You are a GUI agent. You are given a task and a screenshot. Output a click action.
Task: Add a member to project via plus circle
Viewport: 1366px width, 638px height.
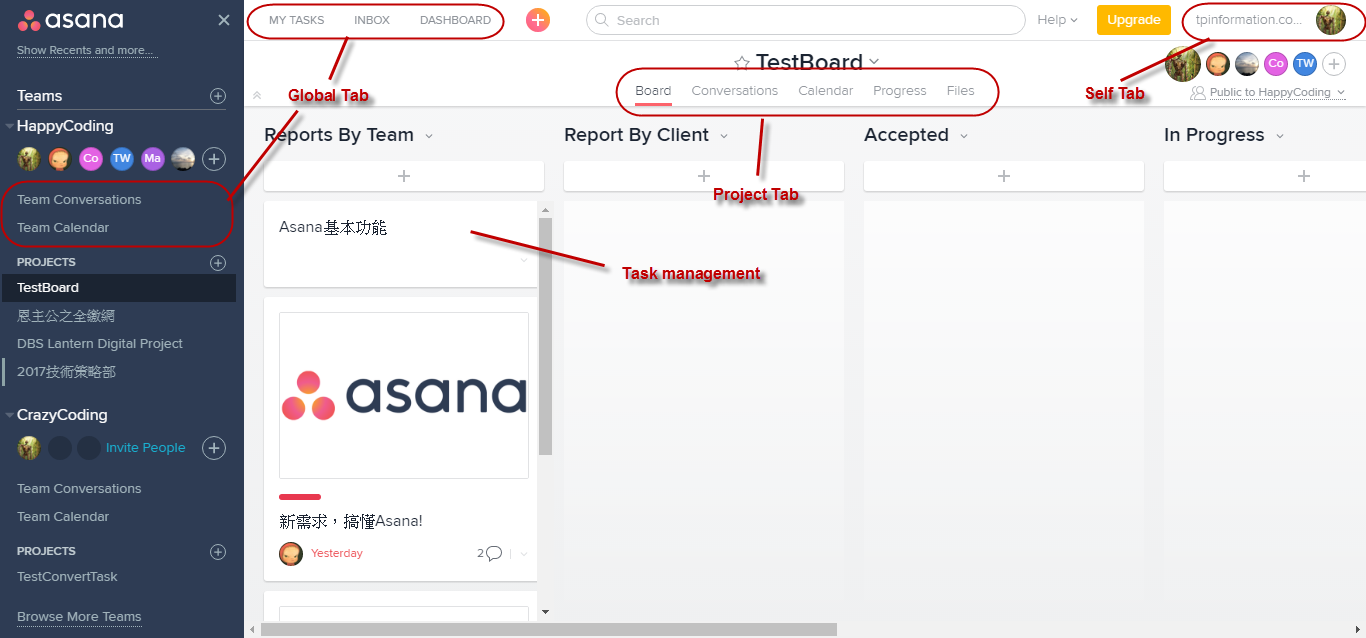click(x=1334, y=64)
